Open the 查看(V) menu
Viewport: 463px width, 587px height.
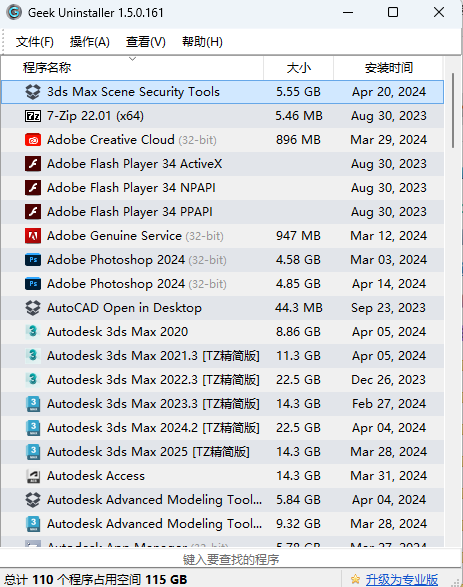[146, 42]
